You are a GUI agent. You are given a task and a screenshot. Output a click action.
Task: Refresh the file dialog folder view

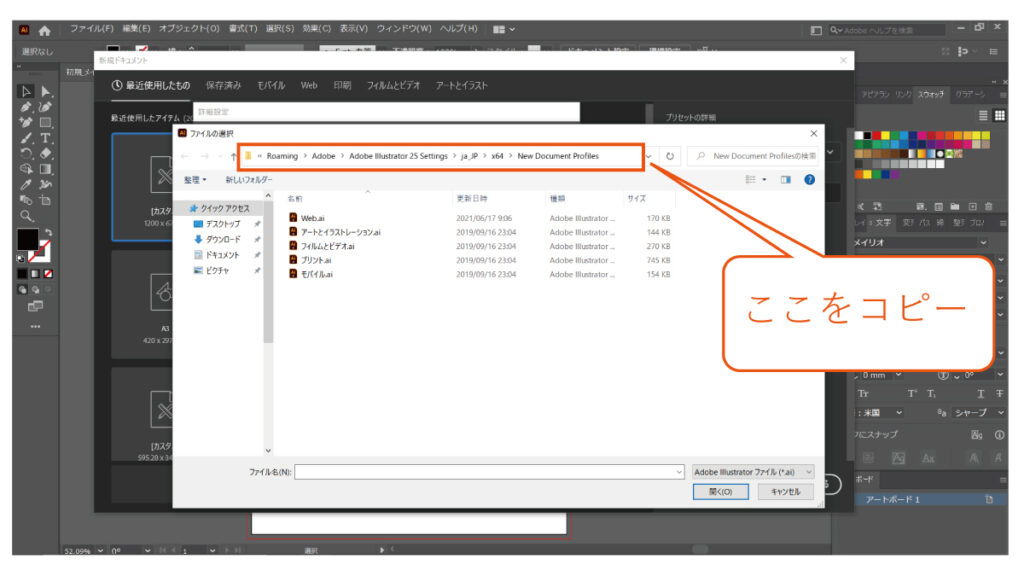pos(669,156)
